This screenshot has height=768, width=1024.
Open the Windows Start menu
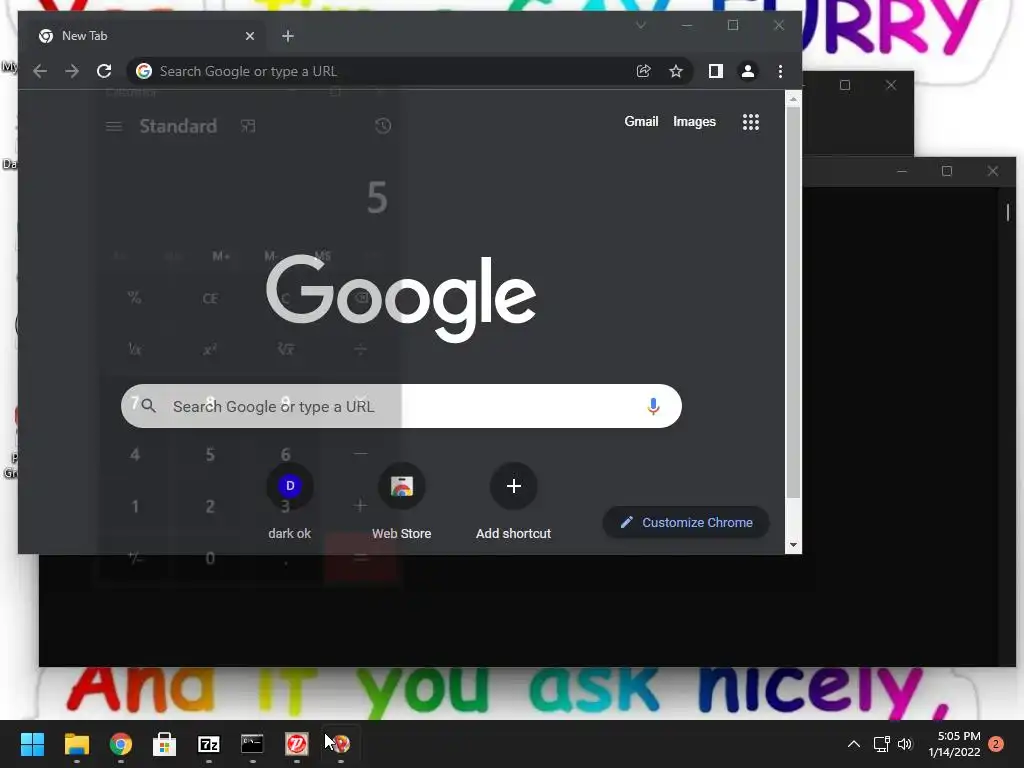[32, 744]
